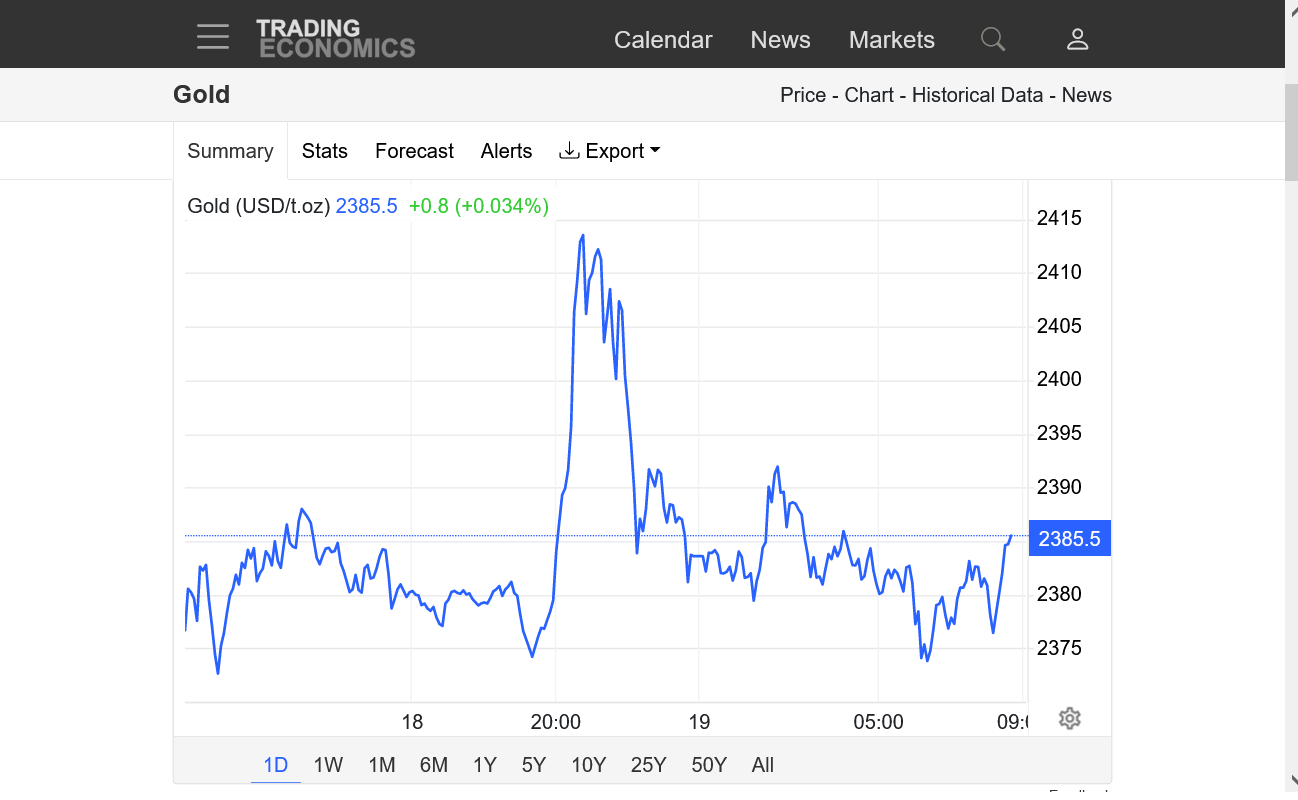Click the 2375 y-axis label
Viewport: 1298px width, 800px height.
pyautogui.click(x=1059, y=648)
